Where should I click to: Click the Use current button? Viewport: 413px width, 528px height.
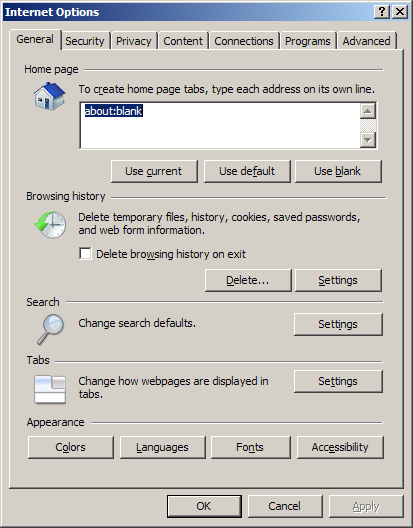[154, 171]
